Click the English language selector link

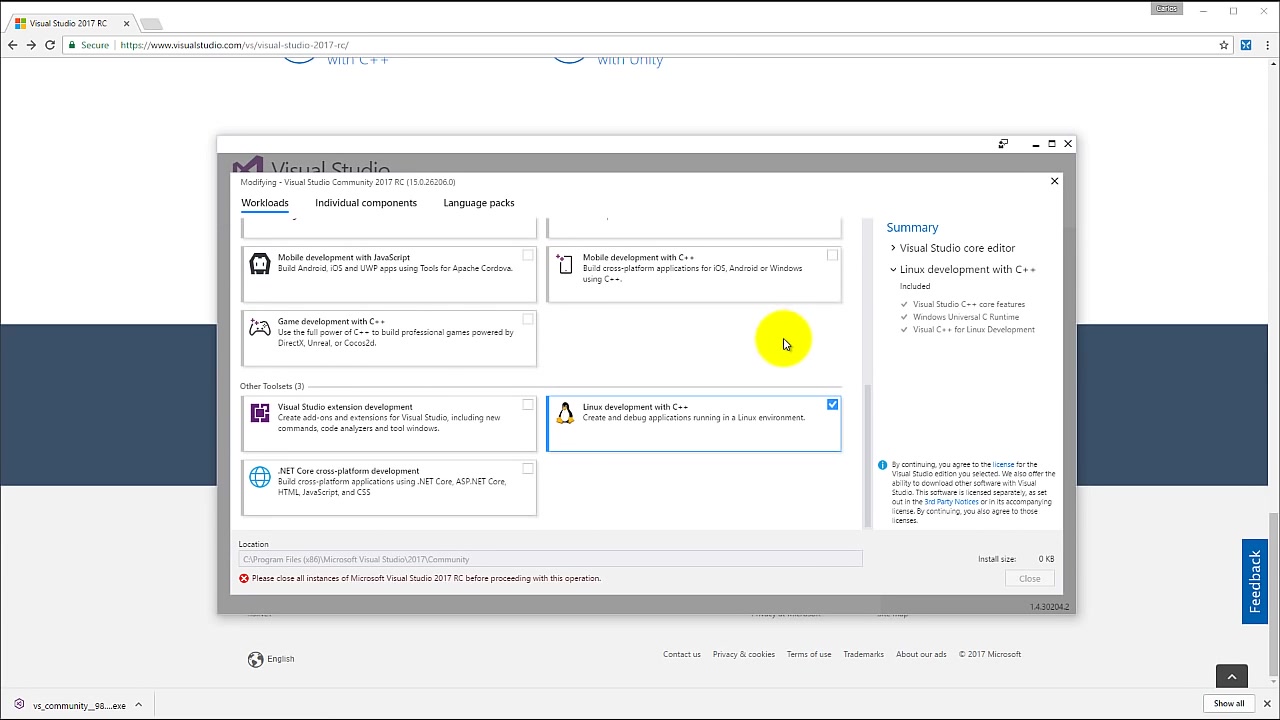[x=281, y=659]
